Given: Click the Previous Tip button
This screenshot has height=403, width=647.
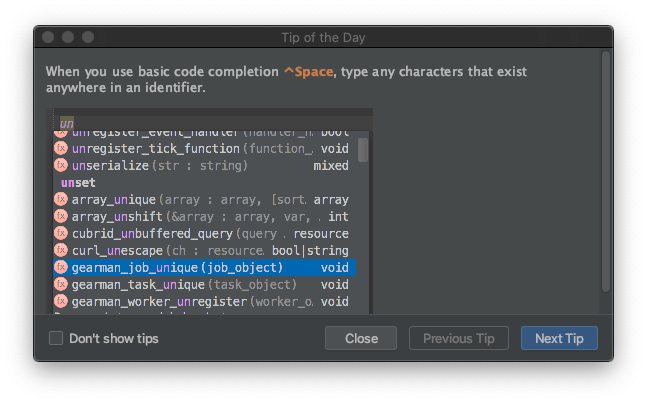Looking at the screenshot, I should click(459, 338).
